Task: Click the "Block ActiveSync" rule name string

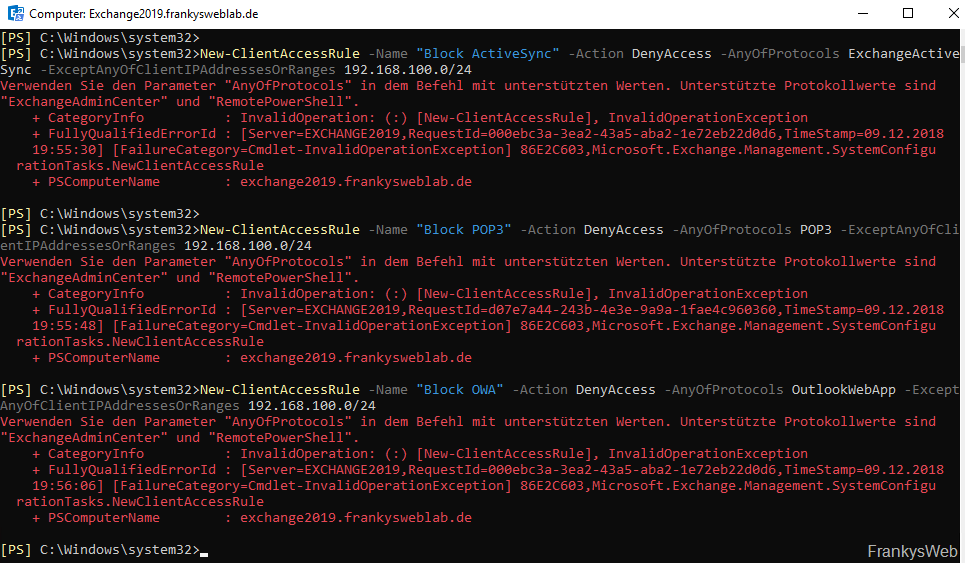Action: pyautogui.click(x=489, y=54)
